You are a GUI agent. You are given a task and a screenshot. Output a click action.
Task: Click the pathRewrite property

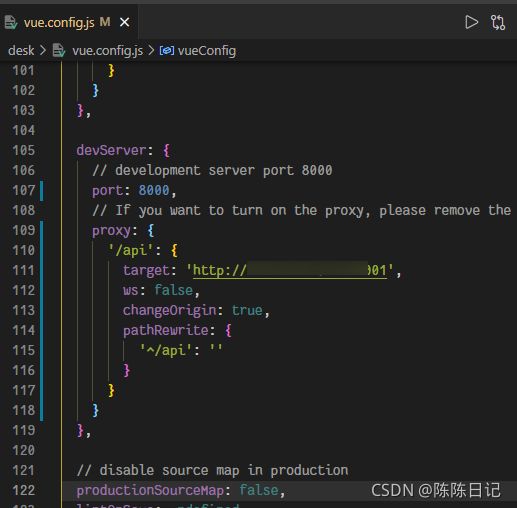tap(166, 330)
